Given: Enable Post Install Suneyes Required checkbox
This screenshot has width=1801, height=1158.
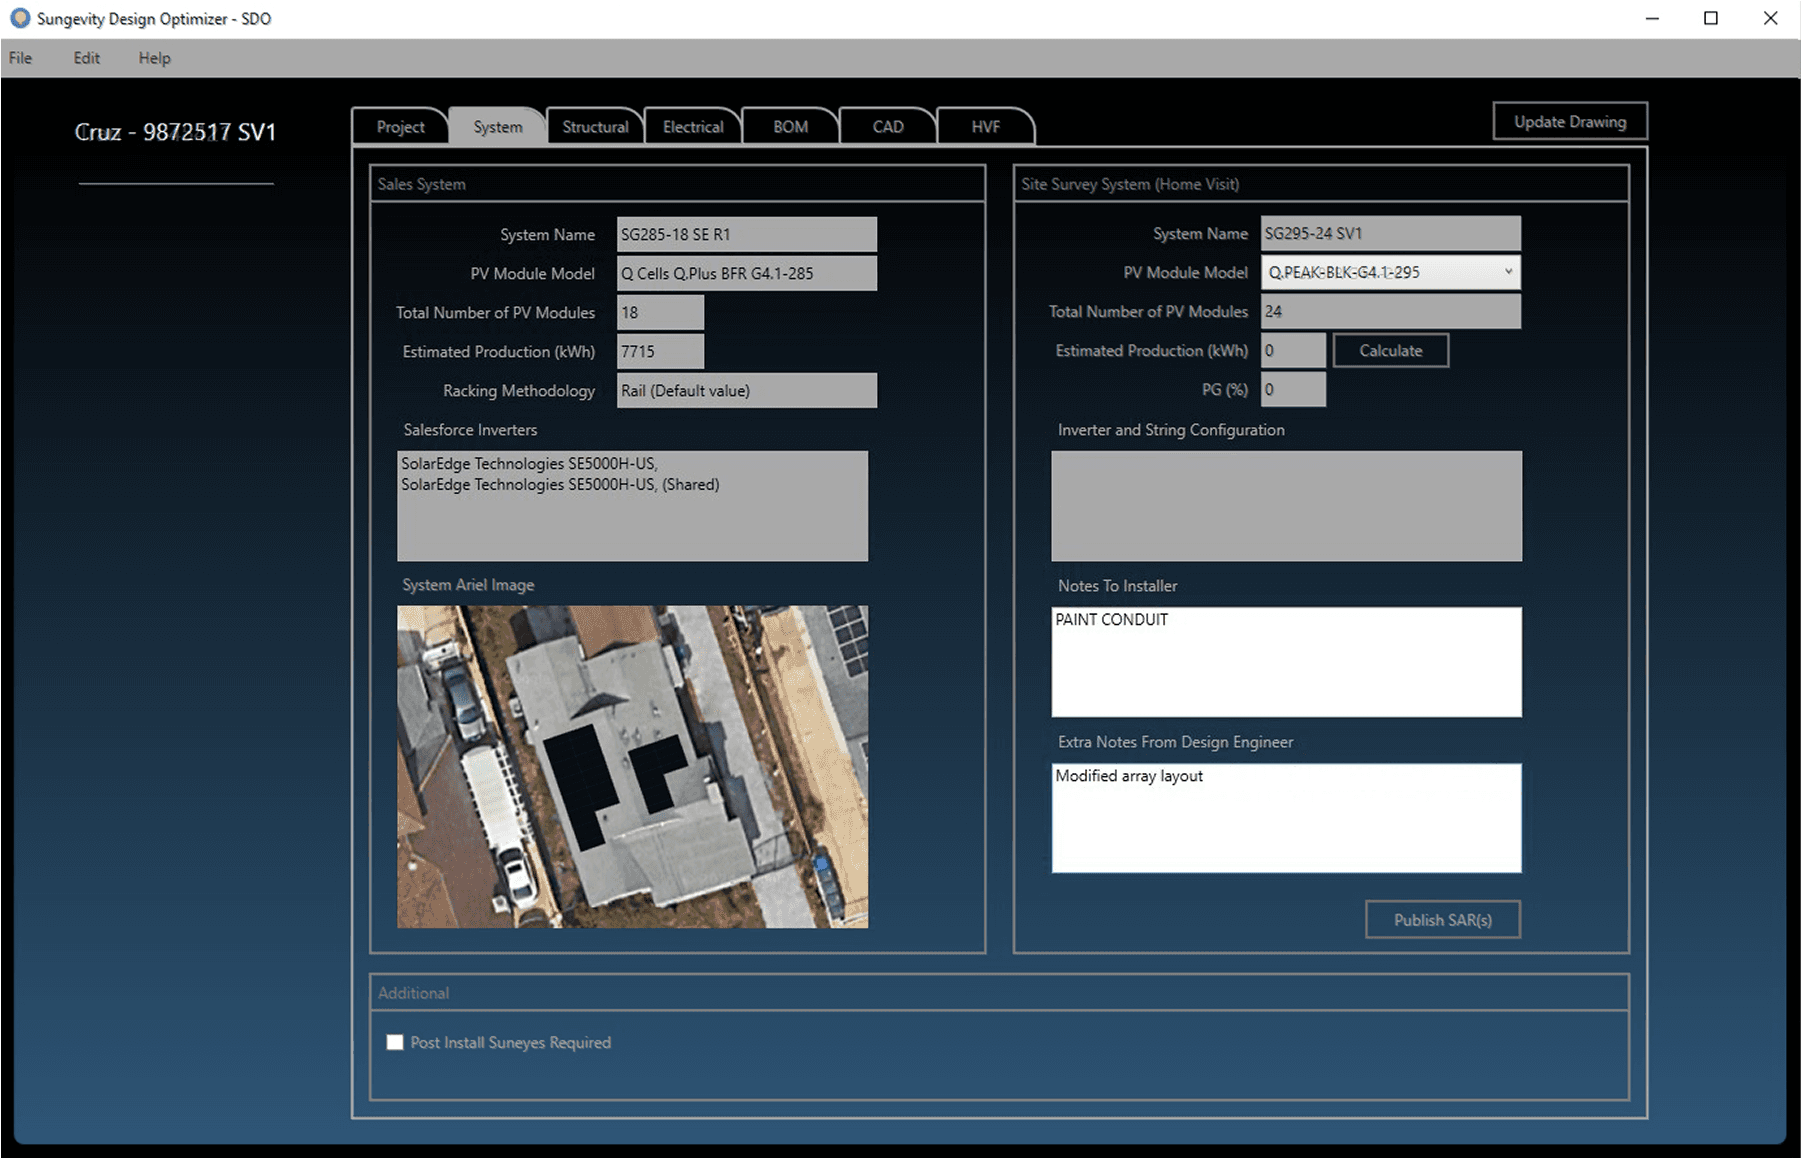Looking at the screenshot, I should pos(395,1042).
